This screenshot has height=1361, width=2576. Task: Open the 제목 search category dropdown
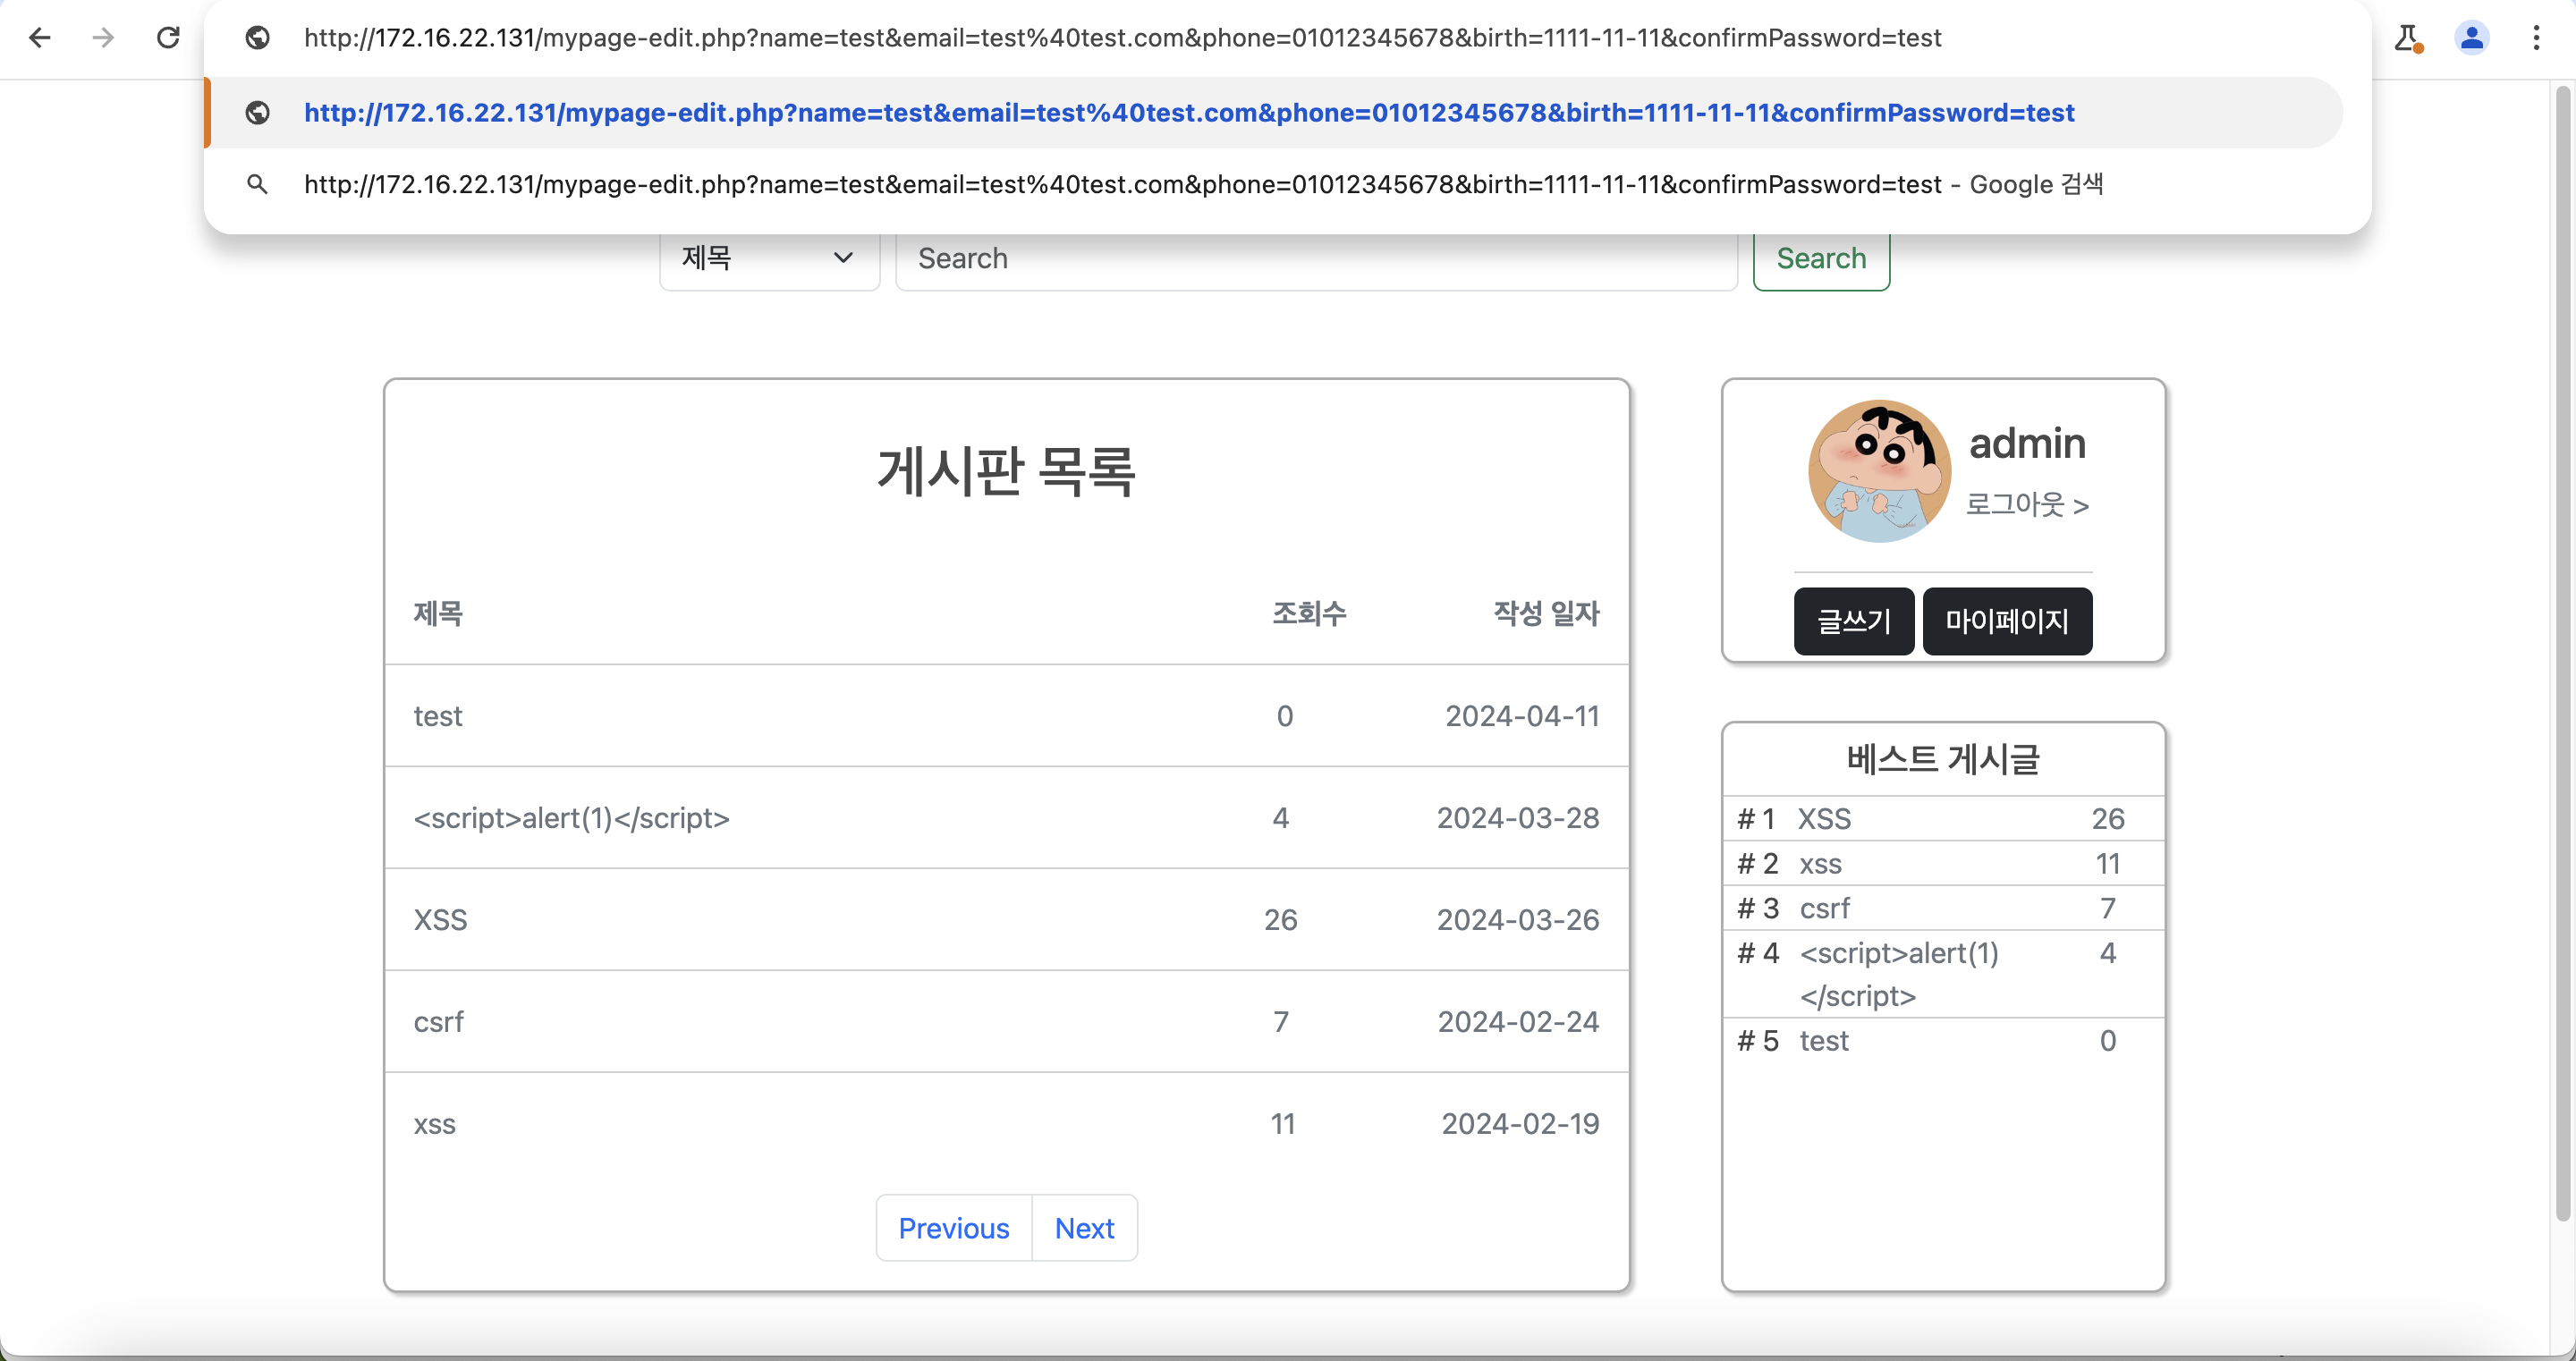pos(769,259)
